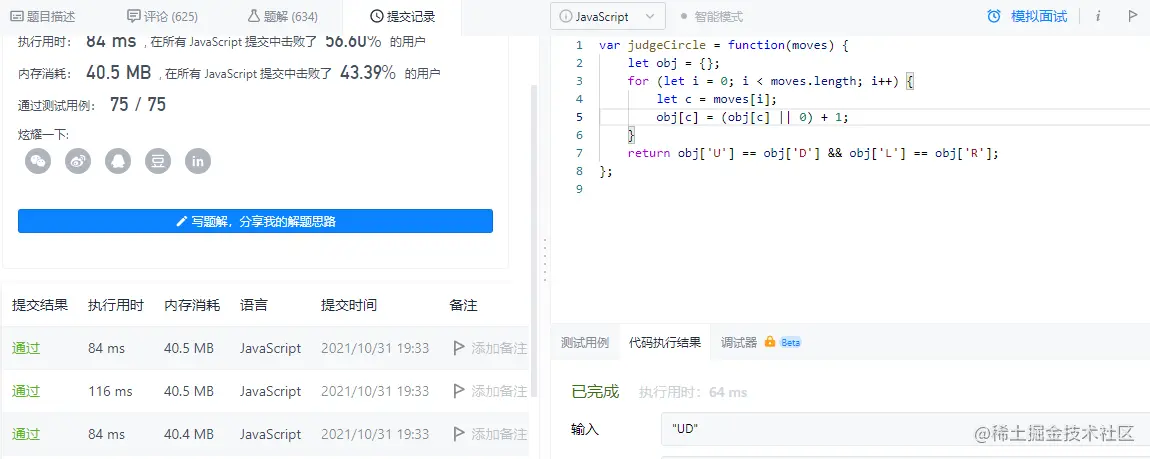The image size is (1150, 459).
Task: Click 备注 column header
Action: click(x=463, y=305)
